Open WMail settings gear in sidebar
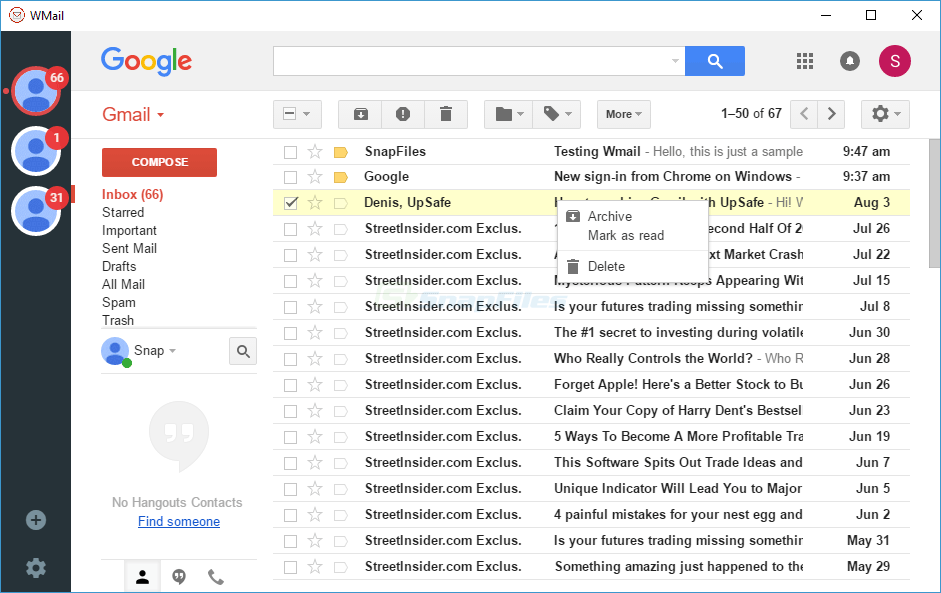The image size is (941, 593). tap(36, 568)
